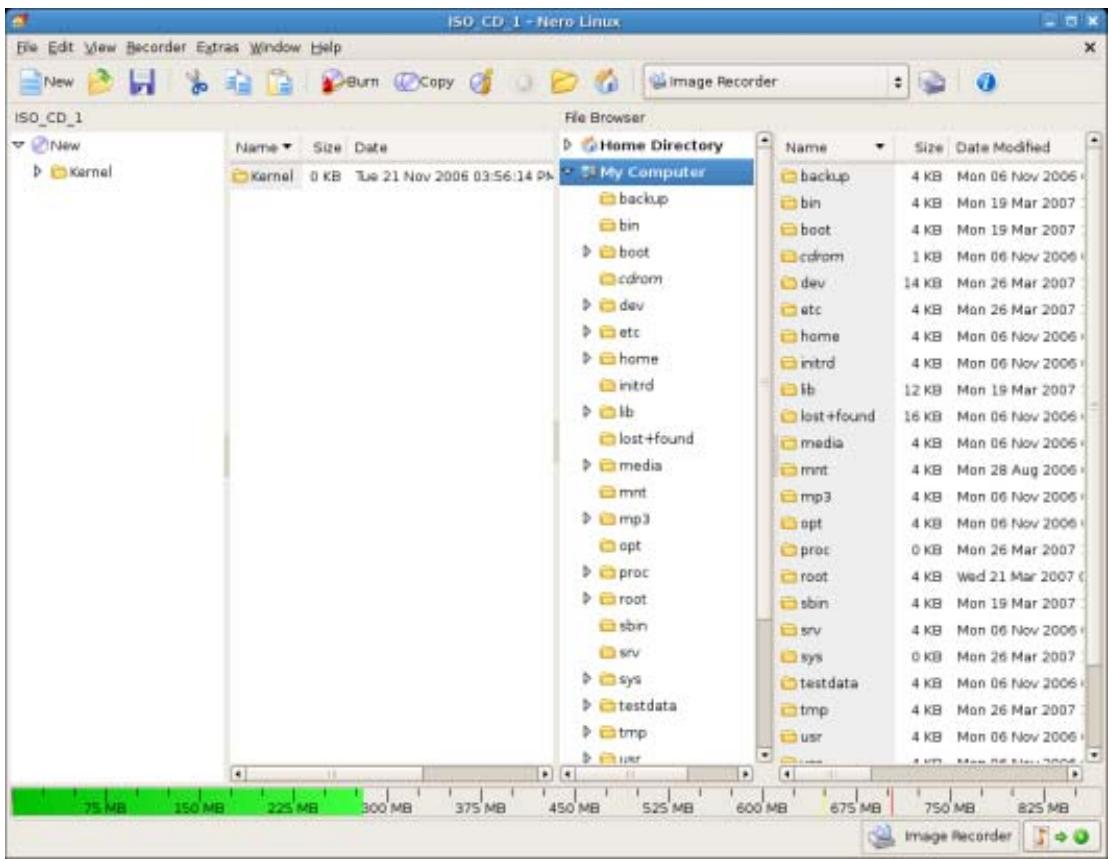Open the Recorder menu

[x=156, y=48]
